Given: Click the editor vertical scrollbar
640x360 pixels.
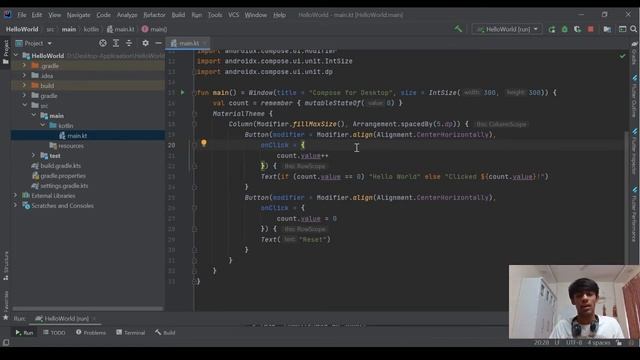Looking at the screenshot, I should click(x=627, y=198).
